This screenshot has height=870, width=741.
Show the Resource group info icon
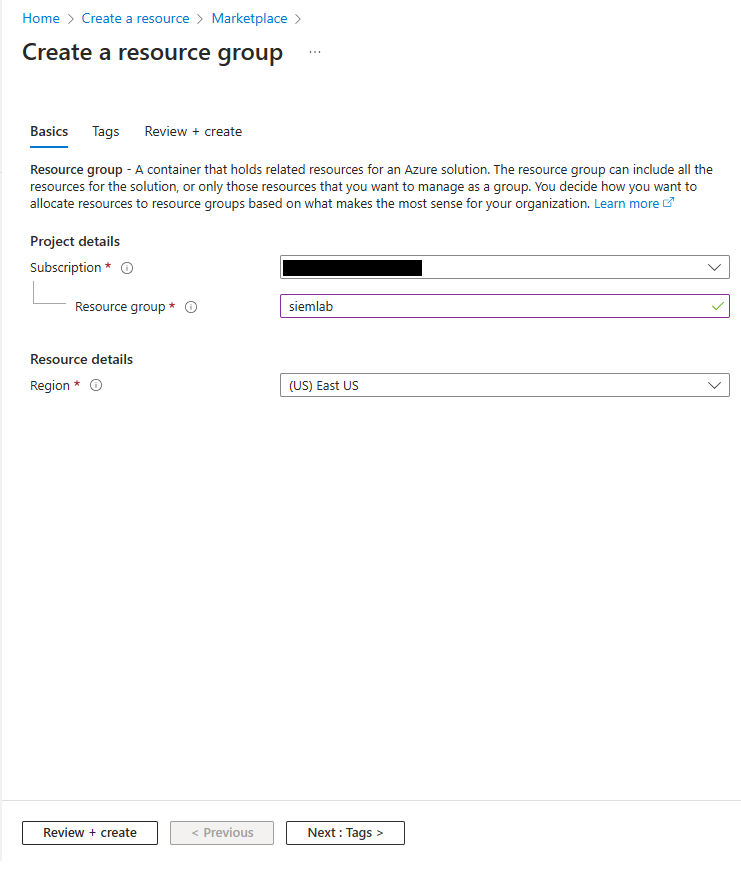point(191,307)
